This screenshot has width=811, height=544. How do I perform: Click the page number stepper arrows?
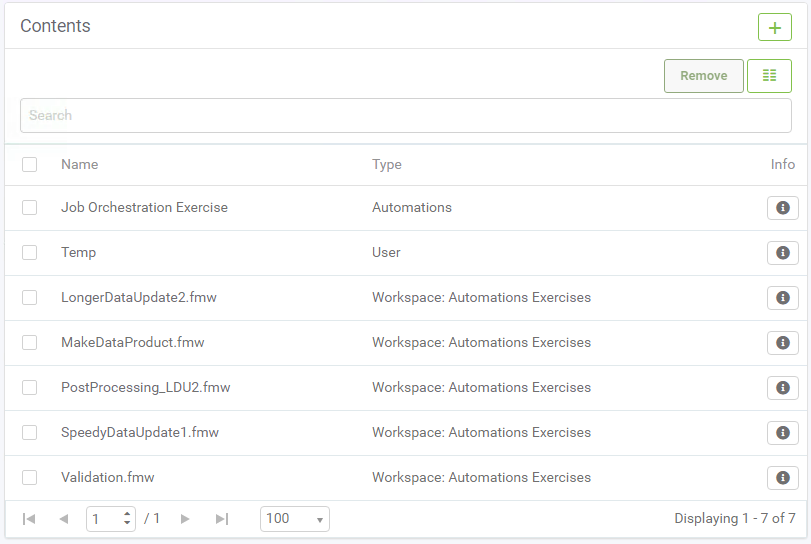tap(127, 518)
